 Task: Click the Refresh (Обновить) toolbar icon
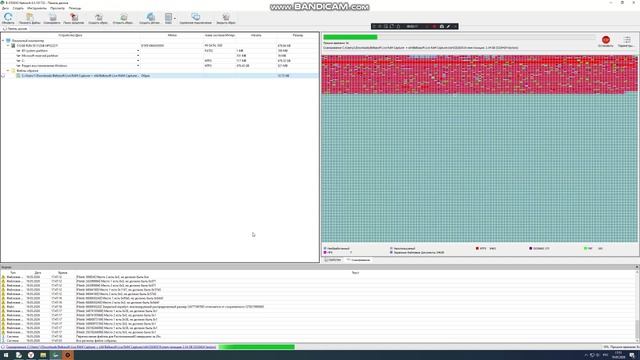coord(8,18)
